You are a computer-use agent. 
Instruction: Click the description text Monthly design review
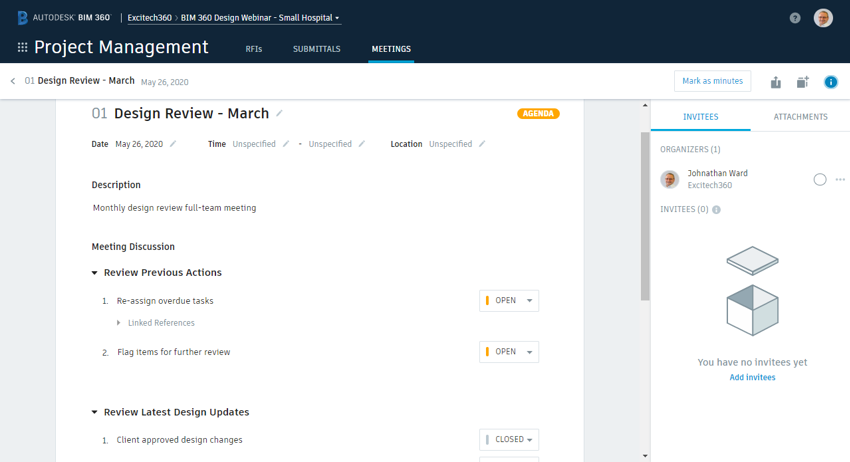click(x=175, y=208)
